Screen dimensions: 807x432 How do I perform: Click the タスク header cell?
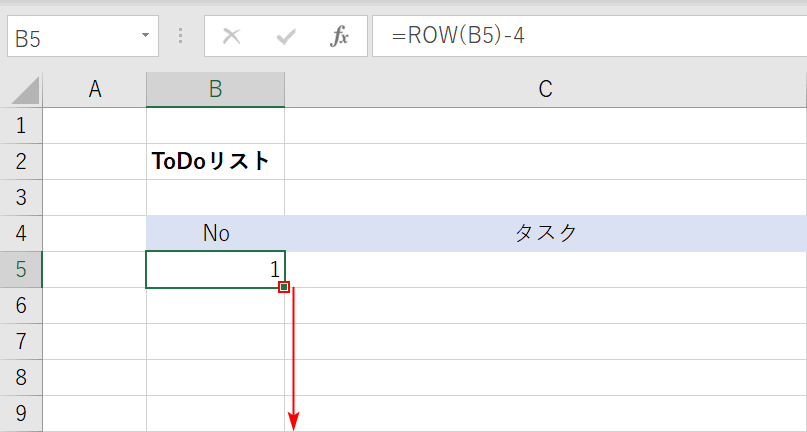[545, 233]
